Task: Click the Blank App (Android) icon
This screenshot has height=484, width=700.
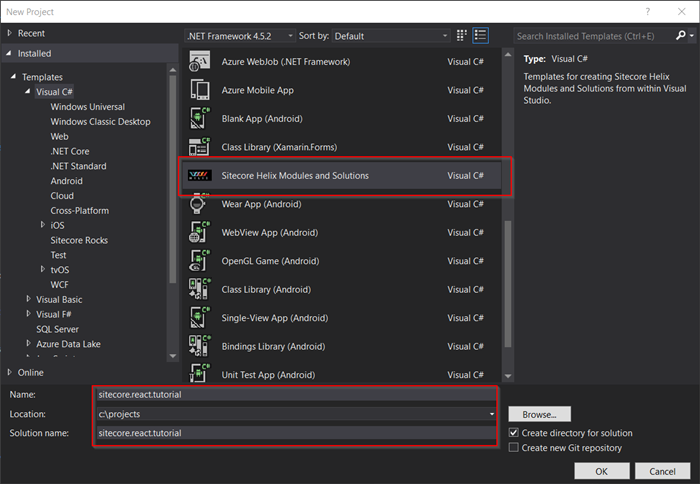Action: click(x=199, y=119)
